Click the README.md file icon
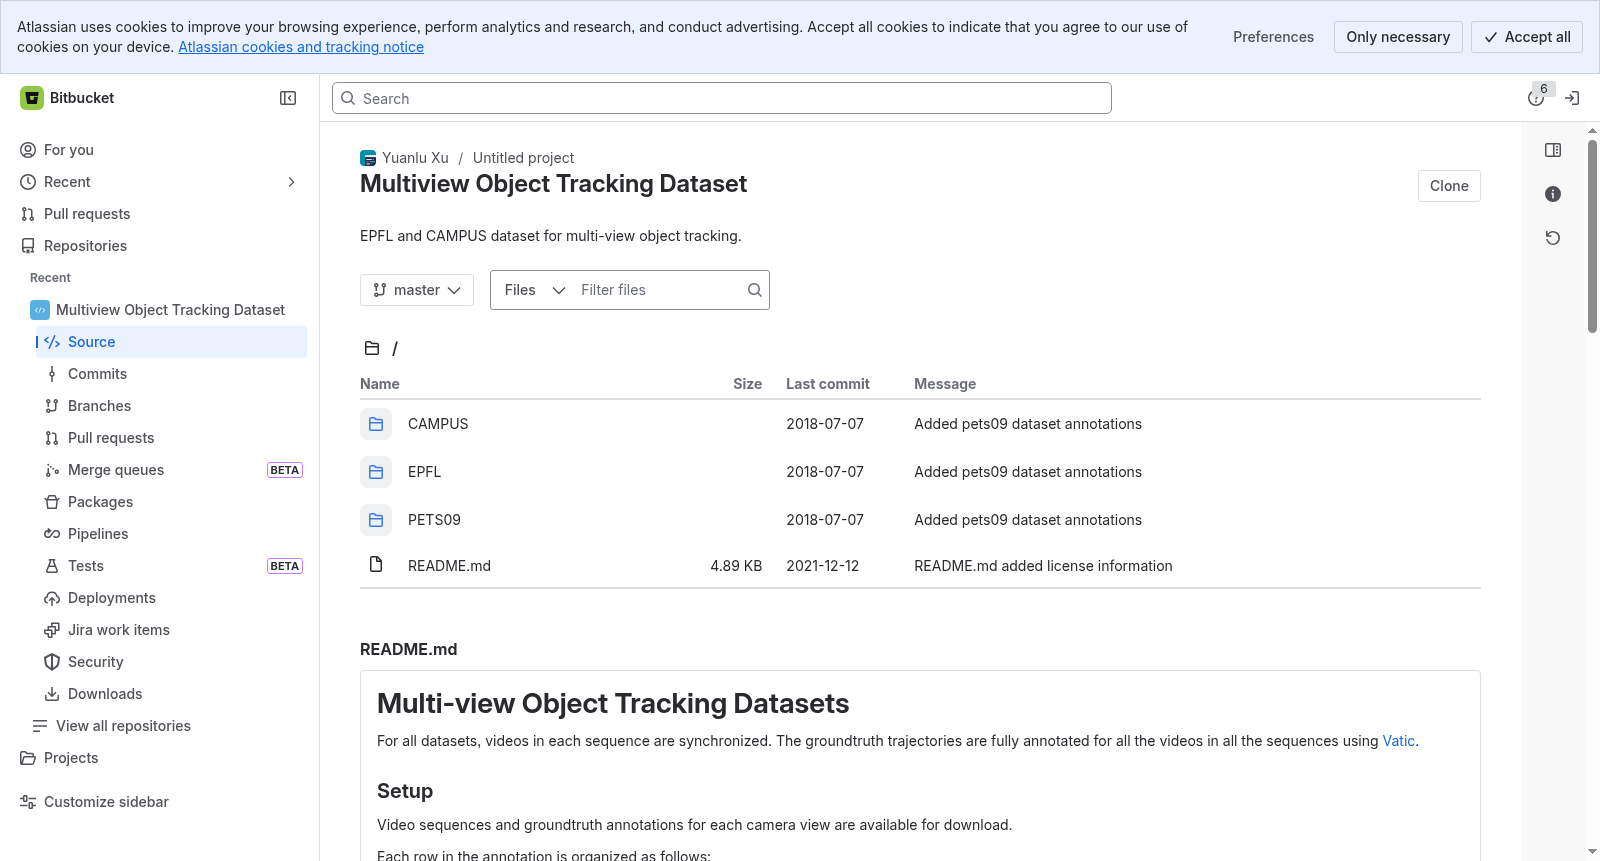The width and height of the screenshot is (1600, 861). click(x=376, y=565)
